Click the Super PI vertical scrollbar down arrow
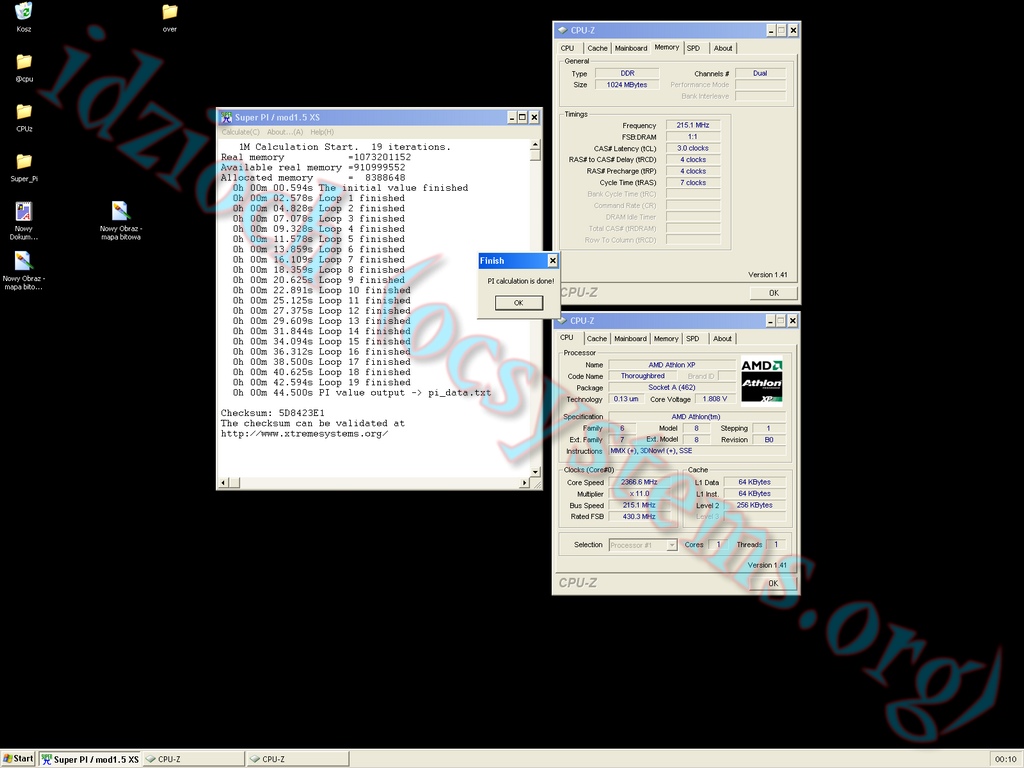This screenshot has width=1024, height=768. point(536,472)
